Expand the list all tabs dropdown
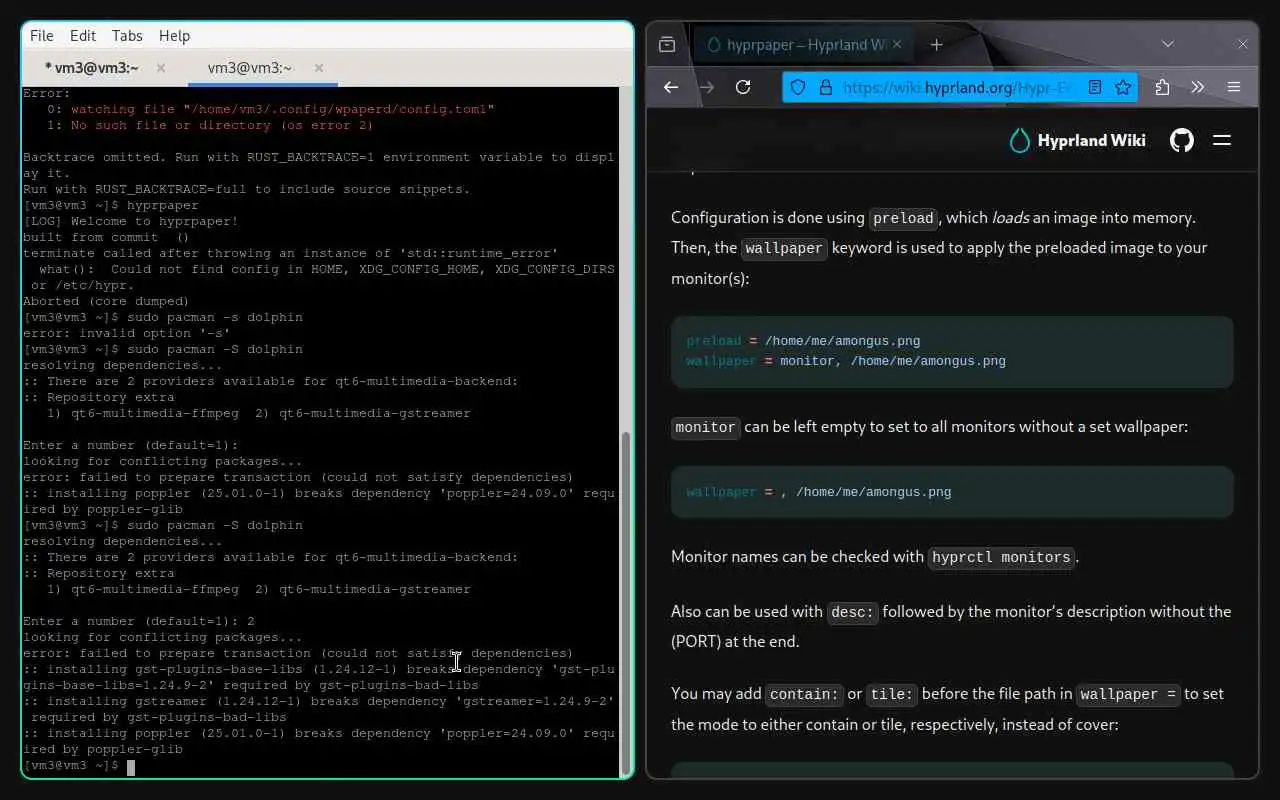Image resolution: width=1280 pixels, height=800 pixels. (x=1167, y=45)
